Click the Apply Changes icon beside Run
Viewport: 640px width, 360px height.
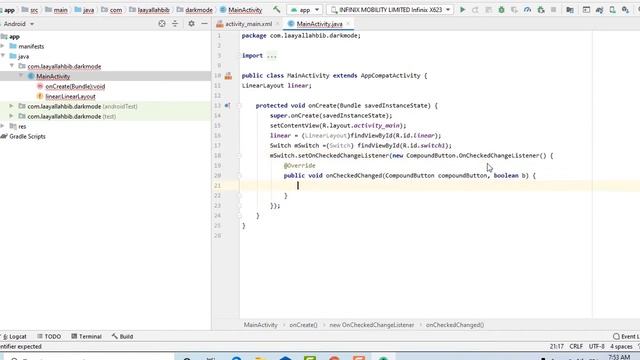tap(476, 9)
